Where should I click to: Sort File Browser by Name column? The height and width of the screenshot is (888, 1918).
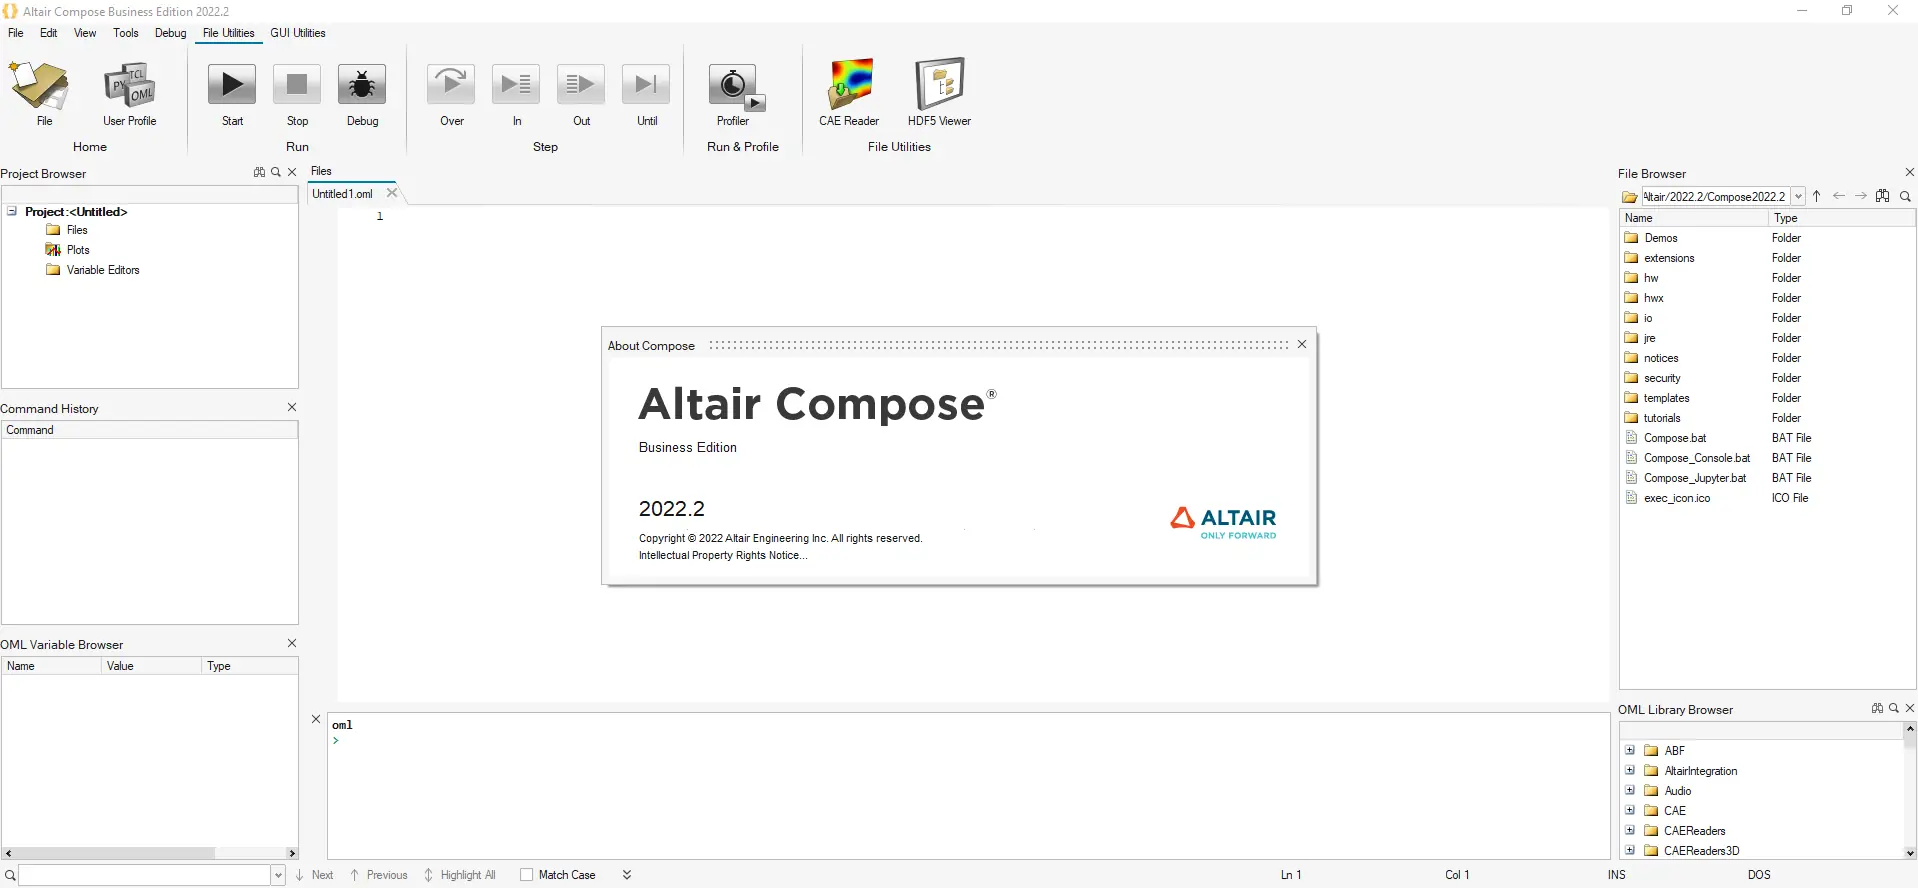(1693, 218)
